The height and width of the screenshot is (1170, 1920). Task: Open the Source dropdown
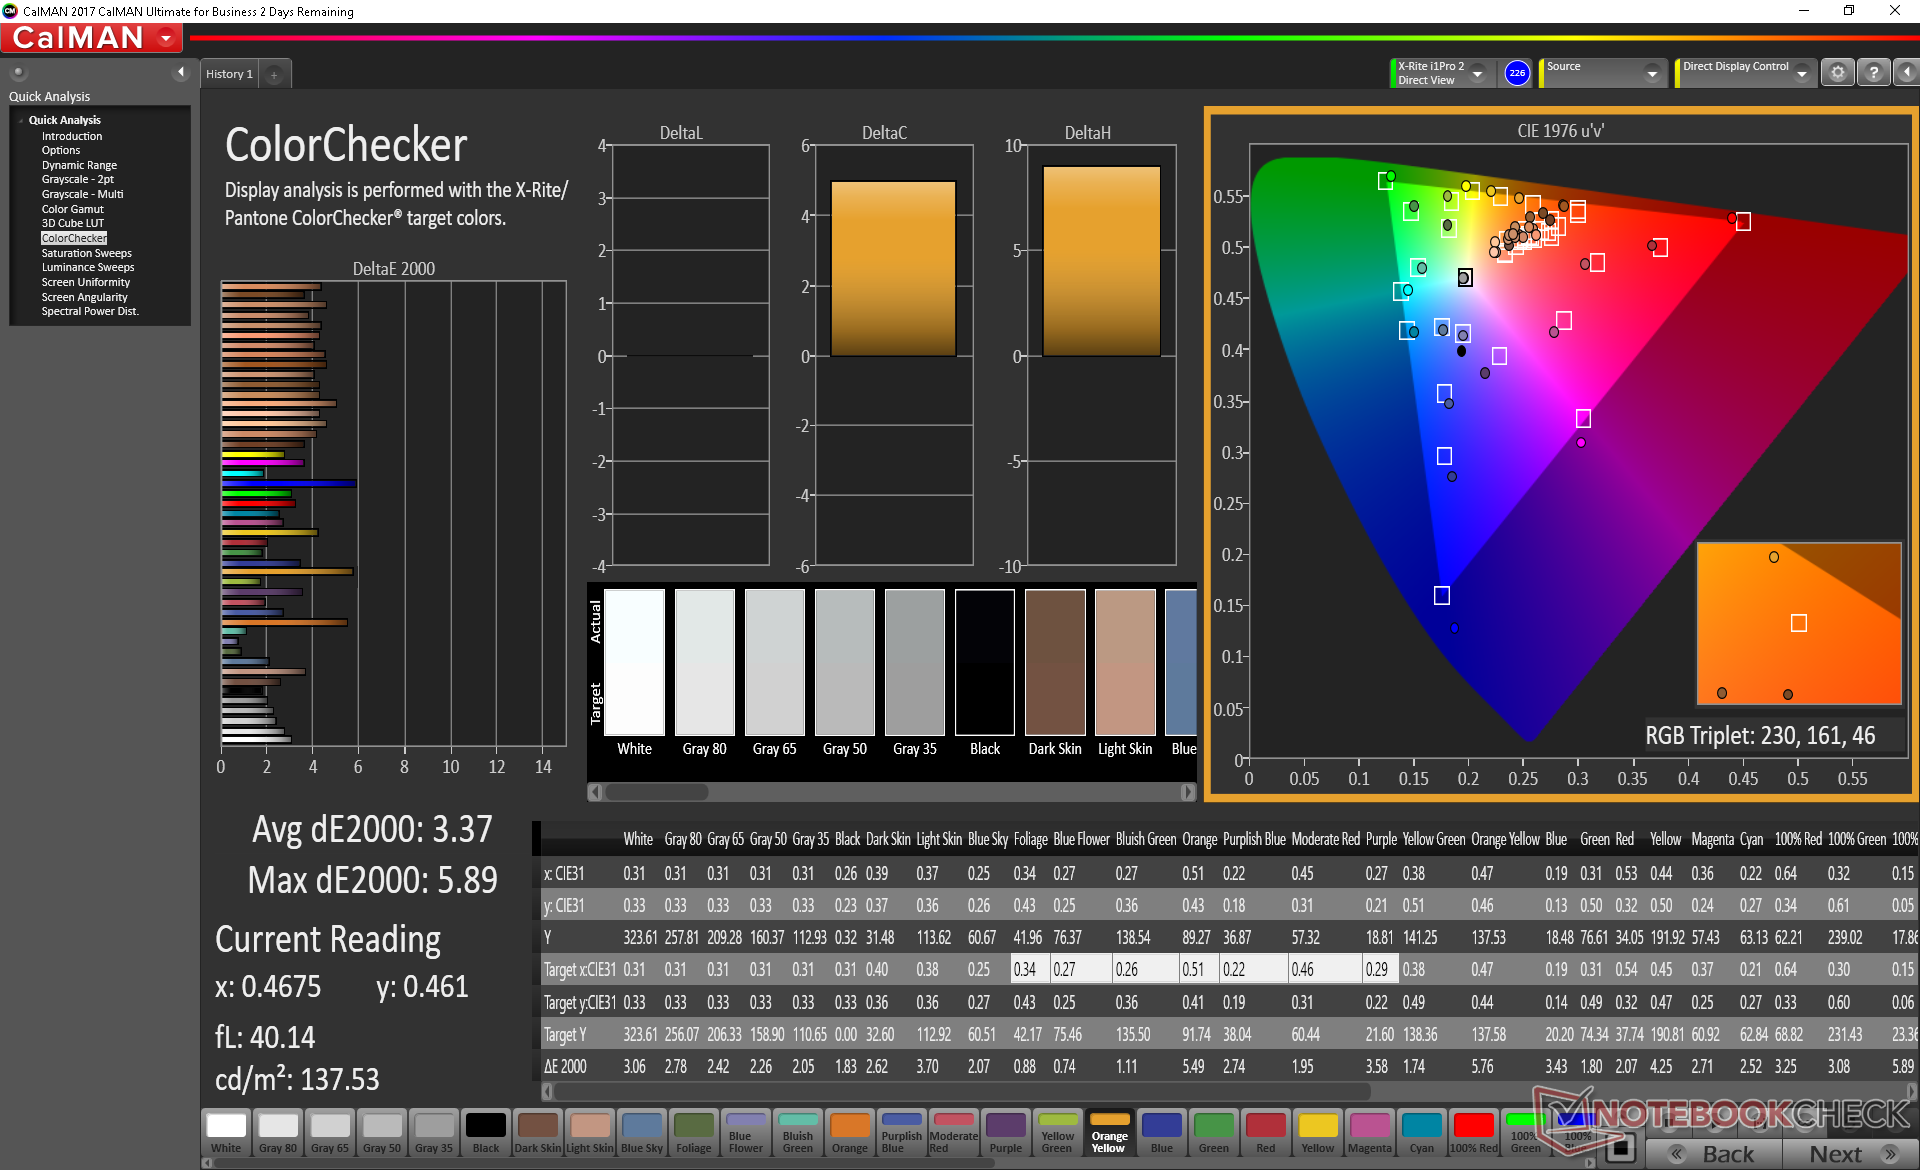1651,73
